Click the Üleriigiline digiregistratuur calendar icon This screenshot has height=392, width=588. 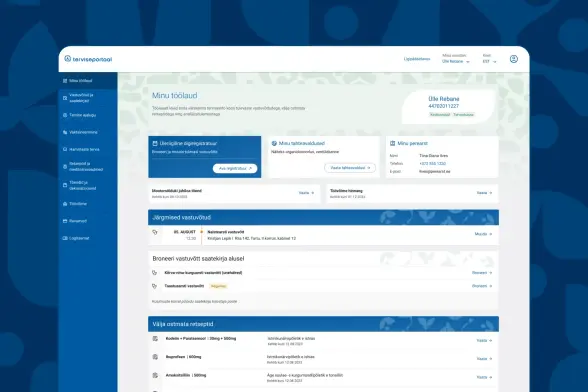coord(155,143)
